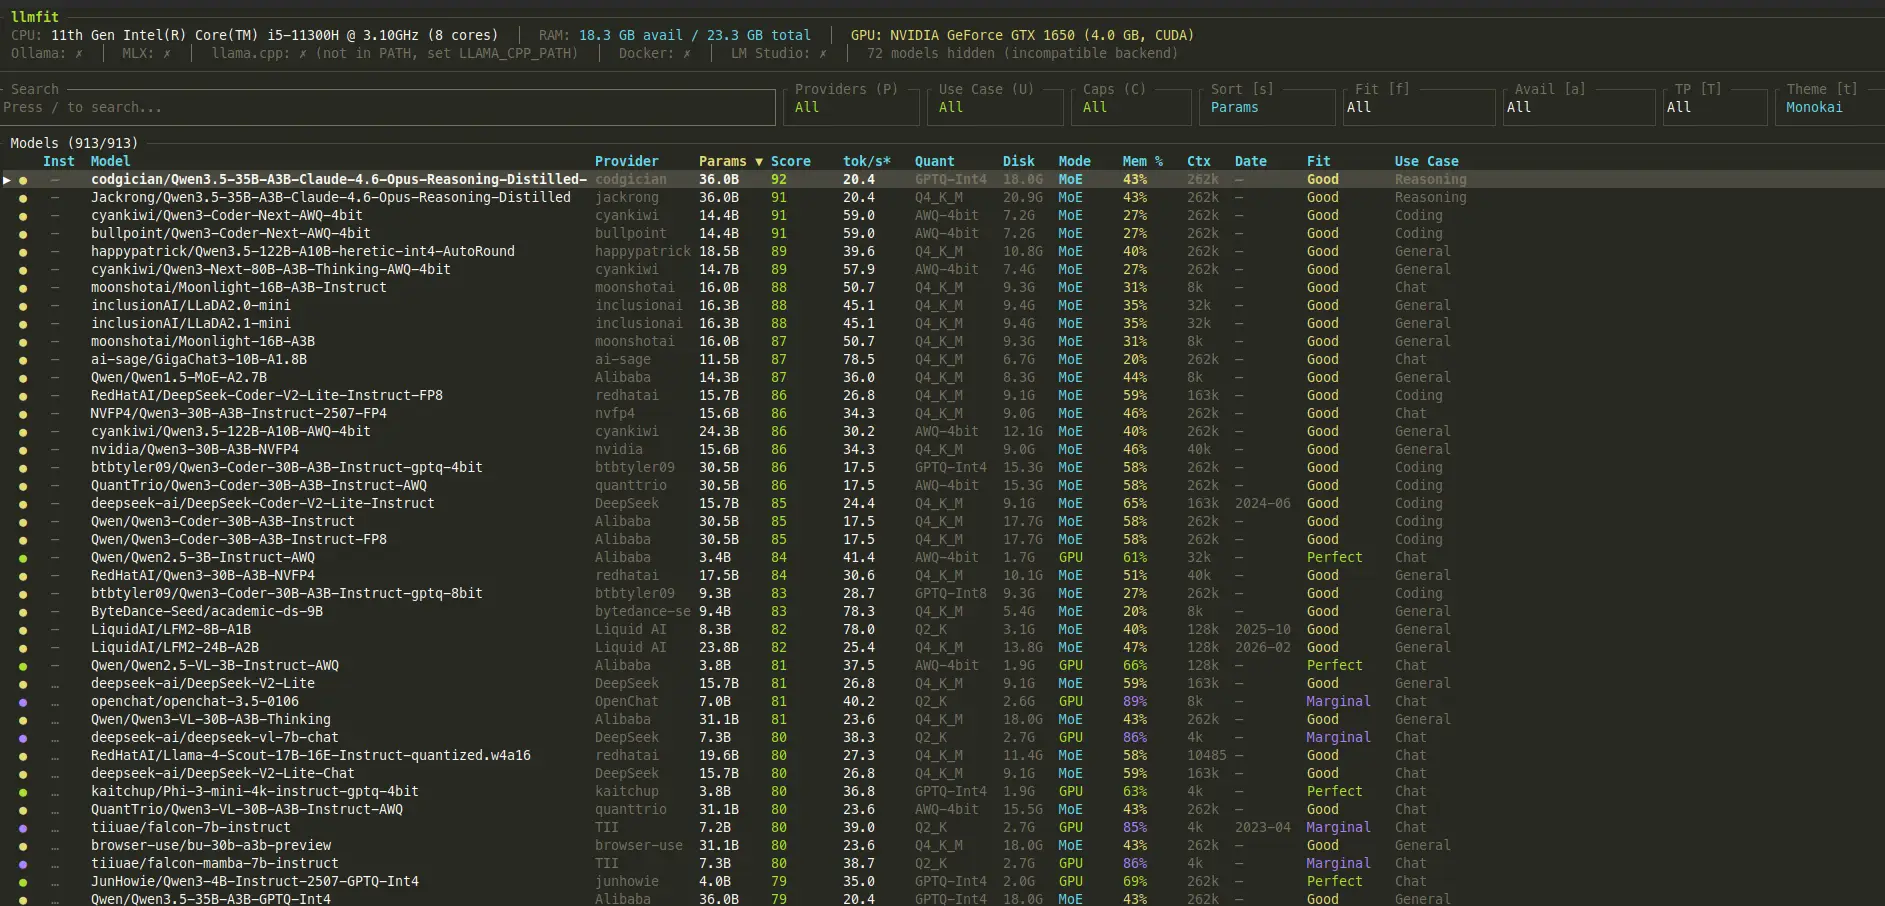Click the 89% memory value for openchat
The width and height of the screenshot is (1885, 906).
[x=1134, y=702]
